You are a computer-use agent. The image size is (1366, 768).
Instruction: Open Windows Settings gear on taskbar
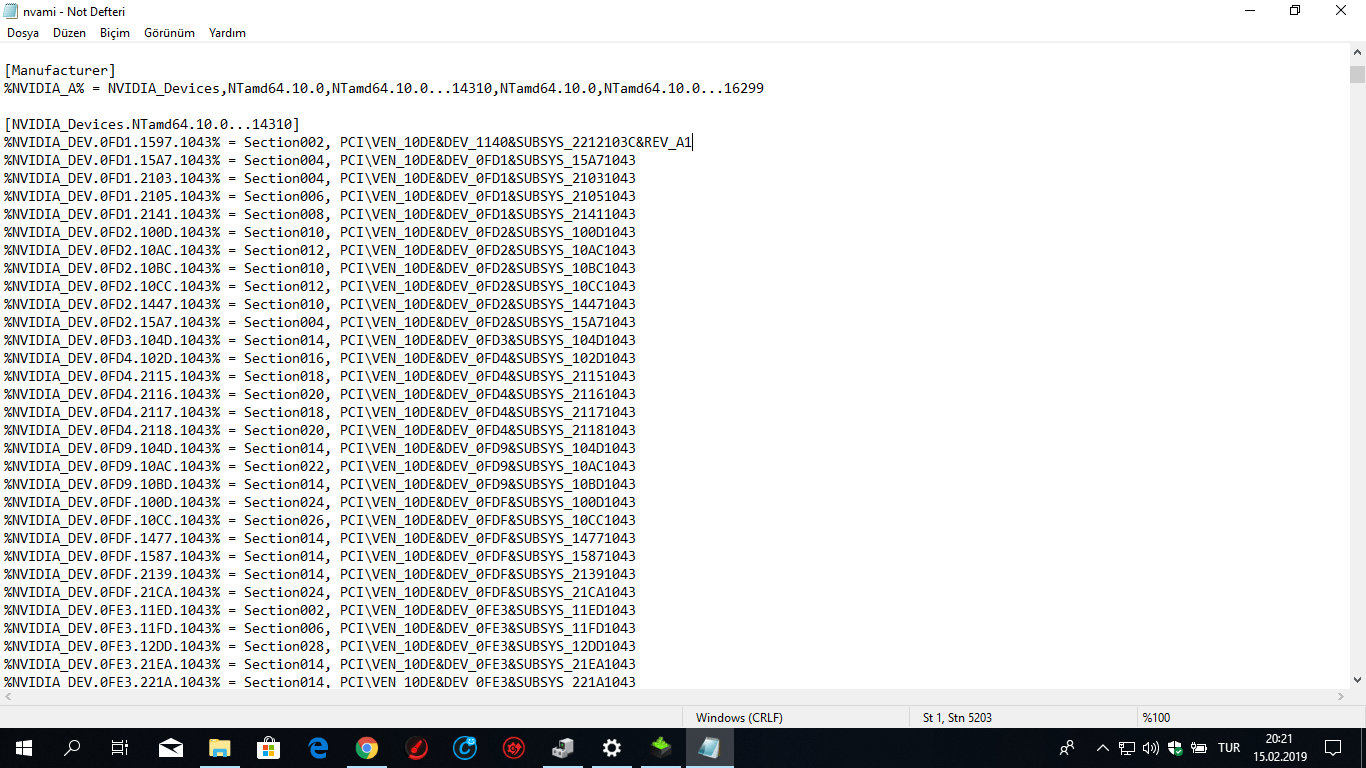[x=612, y=747]
